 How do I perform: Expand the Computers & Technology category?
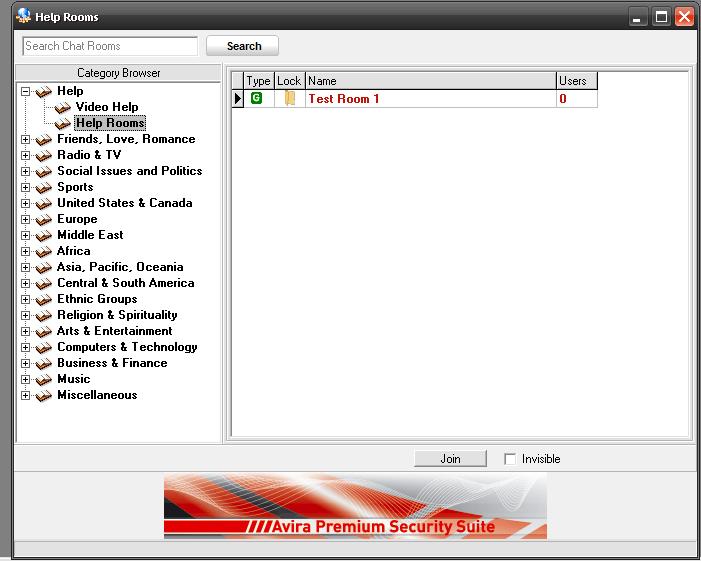click(x=25, y=347)
